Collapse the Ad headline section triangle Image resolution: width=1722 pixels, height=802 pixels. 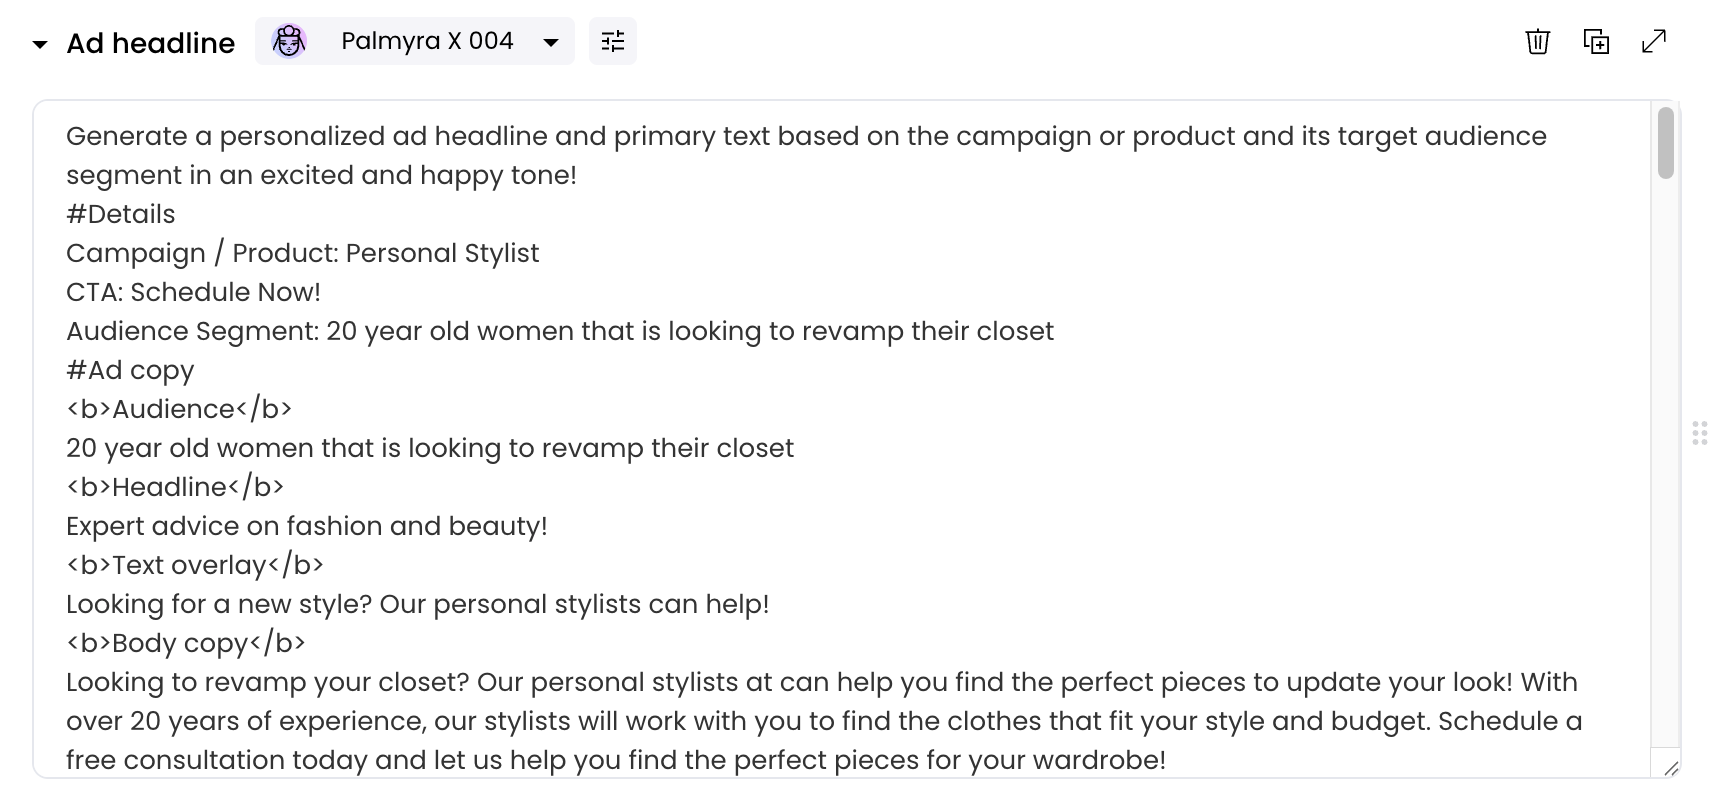(x=40, y=44)
